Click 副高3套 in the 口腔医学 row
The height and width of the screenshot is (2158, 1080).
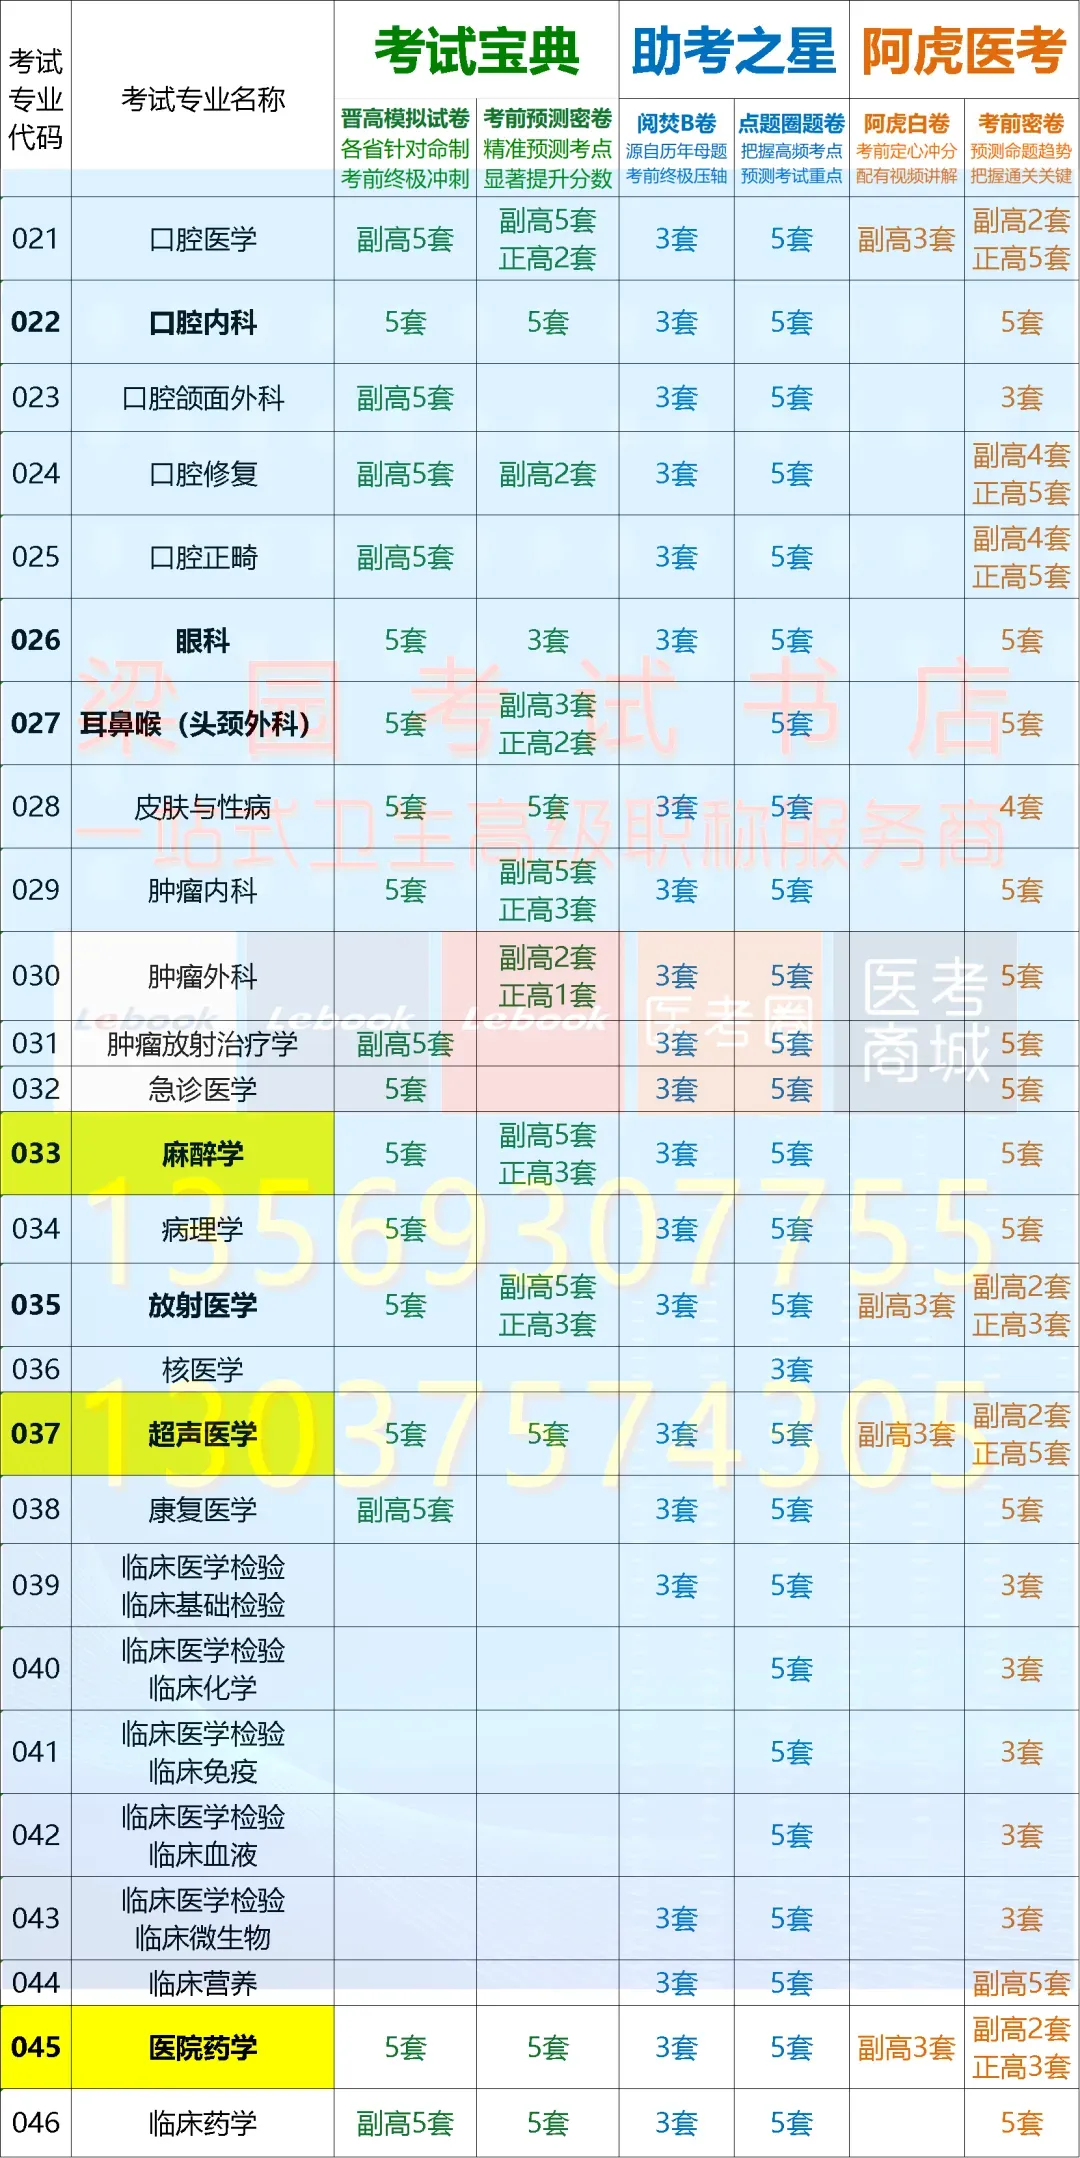(x=906, y=239)
